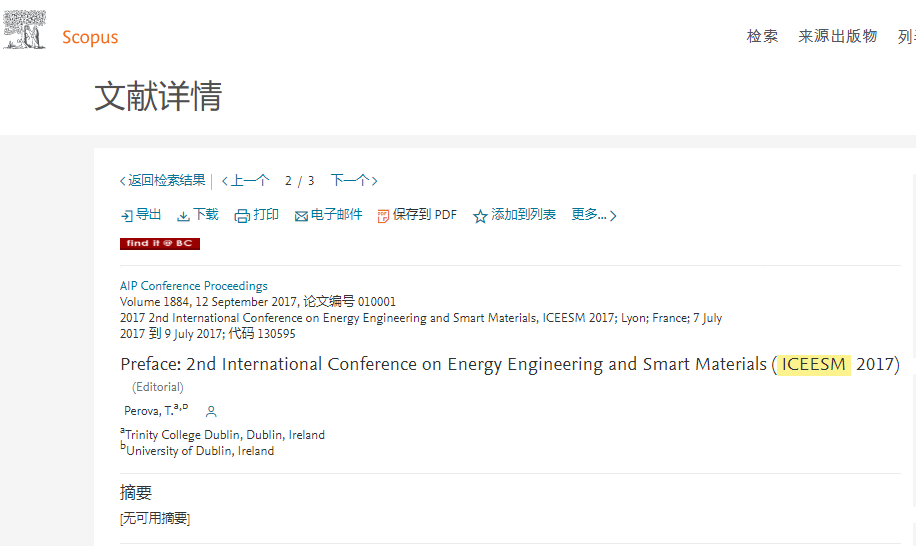Click the Elsevier tree logo

24,30
